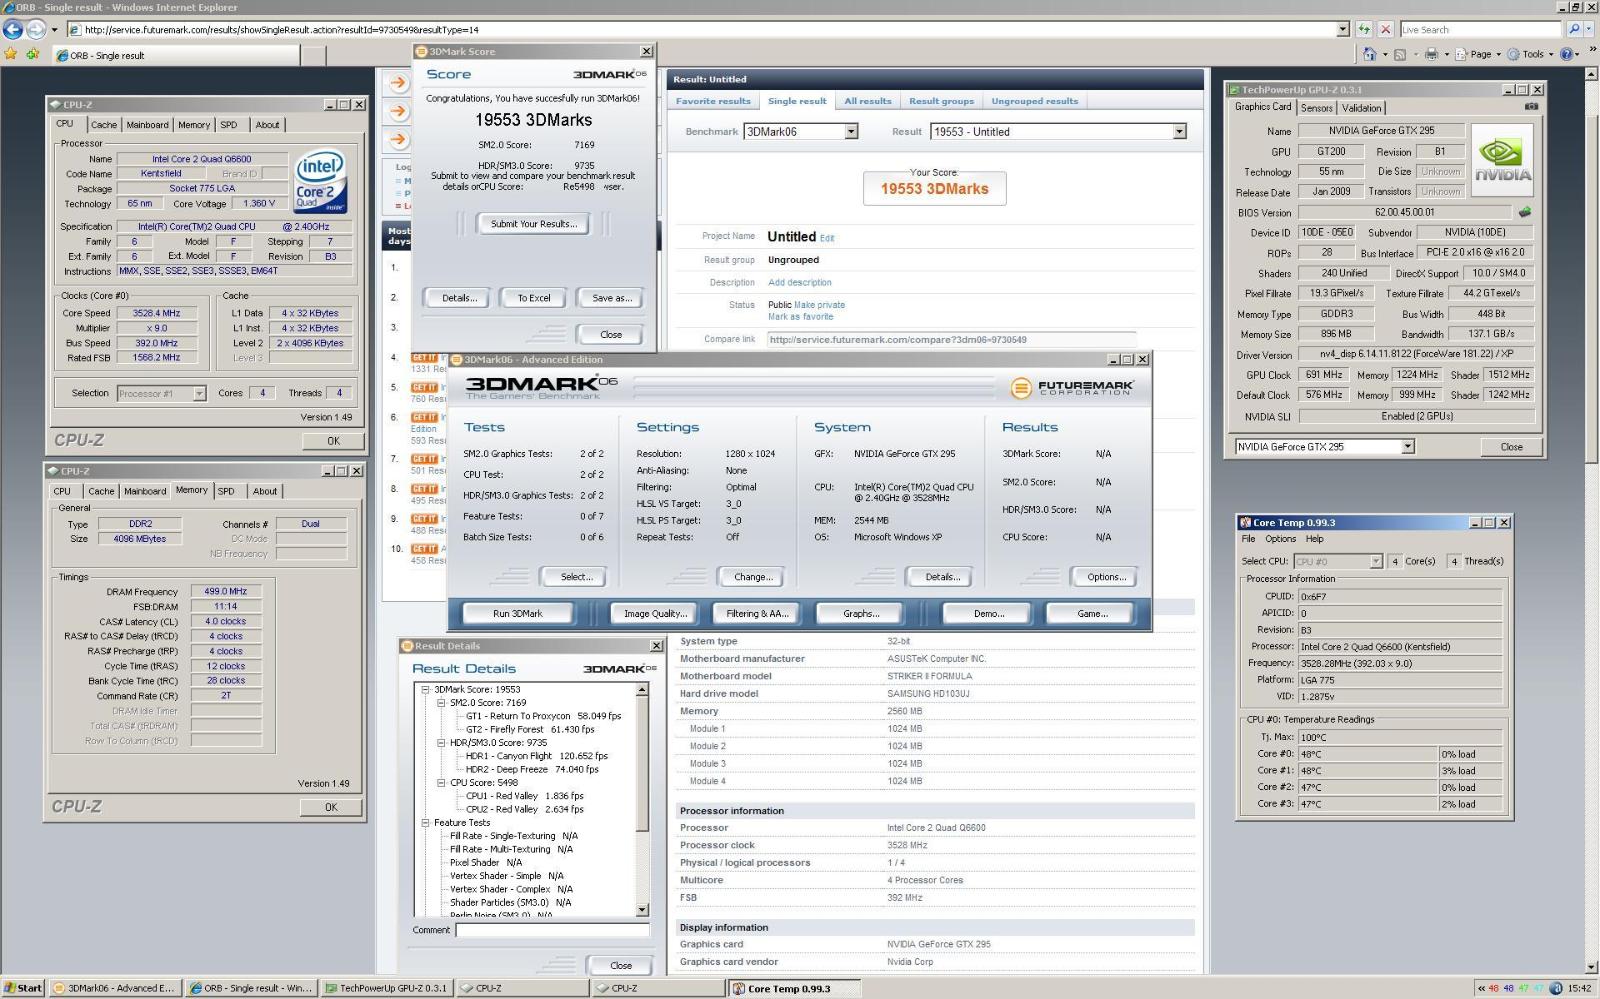Open the Options menu in Core Temp
Screen dimensions: 1600x999
pyautogui.click(x=1280, y=539)
